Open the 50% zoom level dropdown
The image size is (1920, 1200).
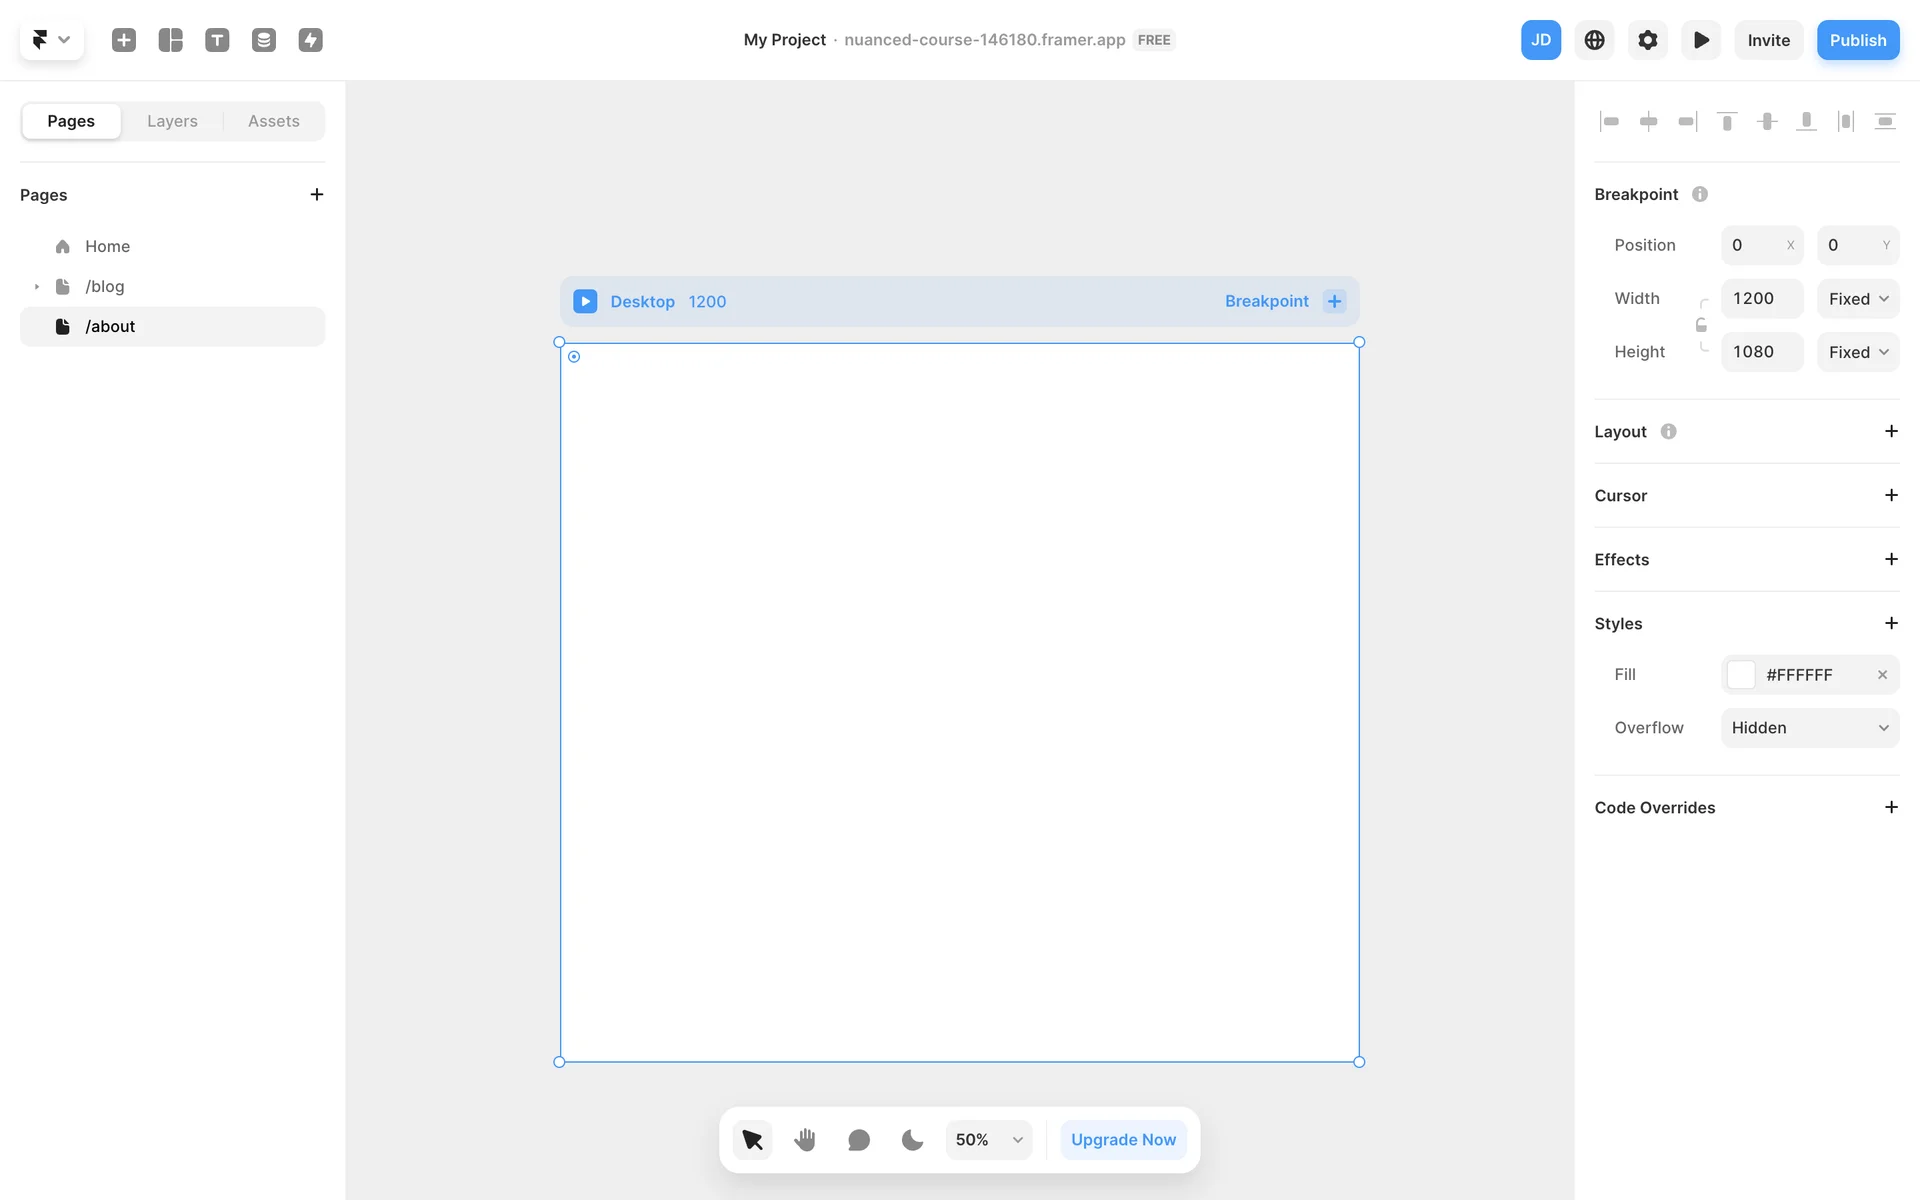tap(988, 1139)
